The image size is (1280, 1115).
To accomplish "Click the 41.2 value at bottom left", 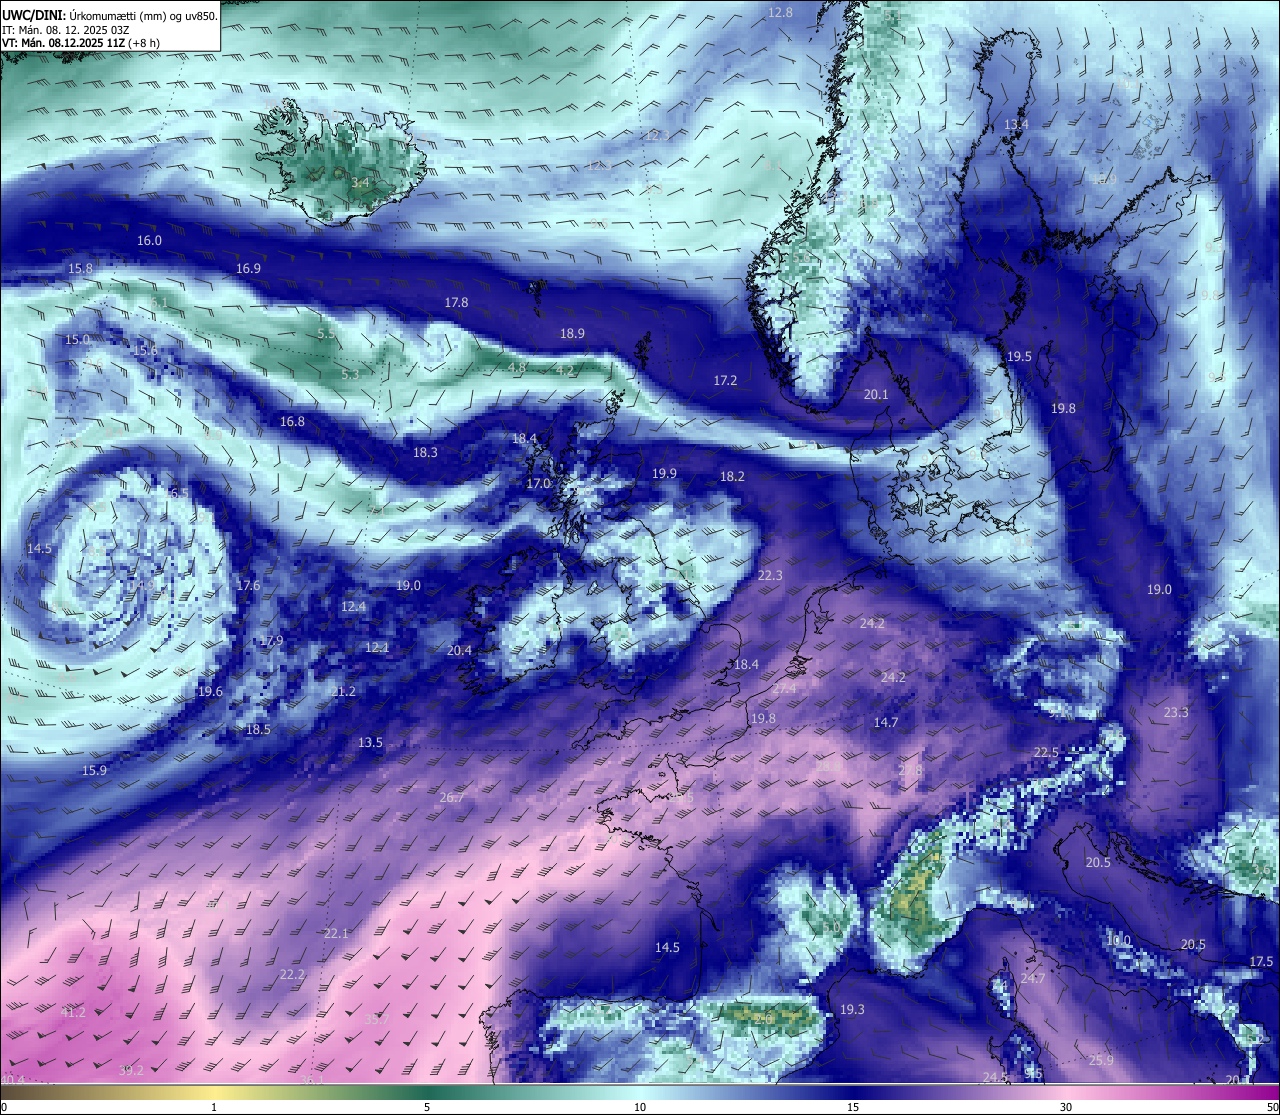I will (73, 1012).
